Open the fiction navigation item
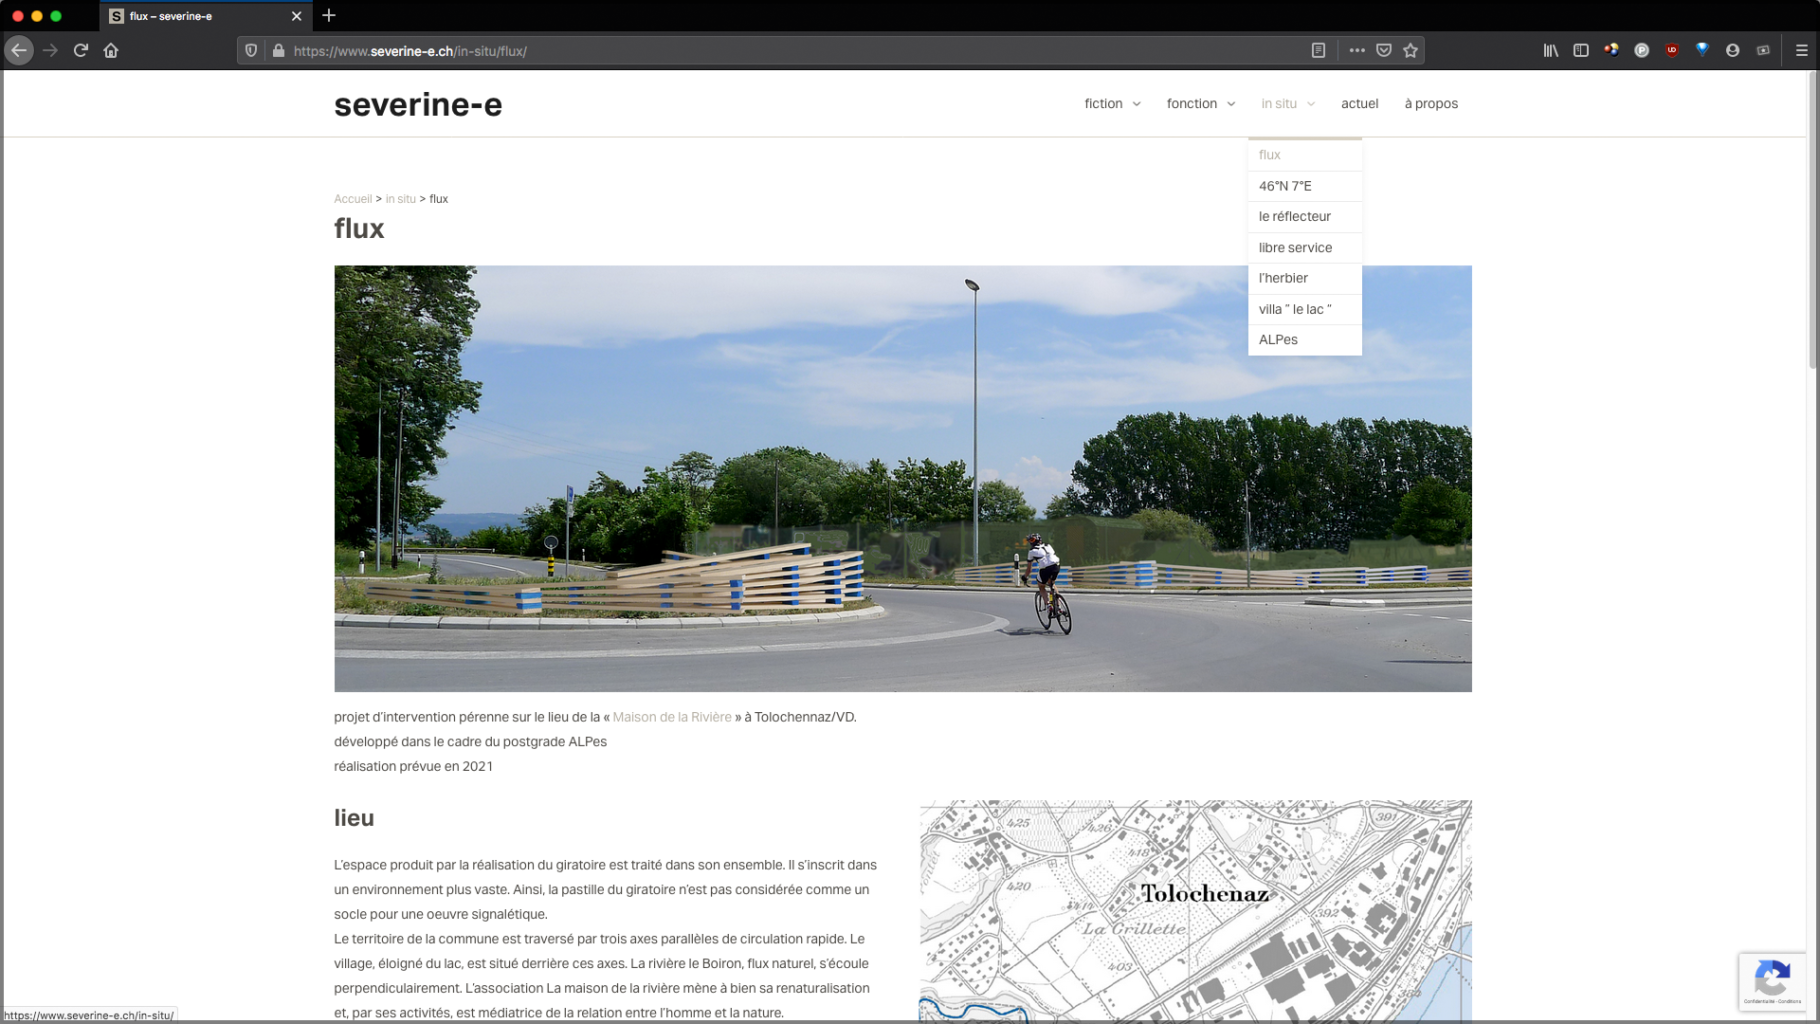1820x1024 pixels. point(1103,103)
